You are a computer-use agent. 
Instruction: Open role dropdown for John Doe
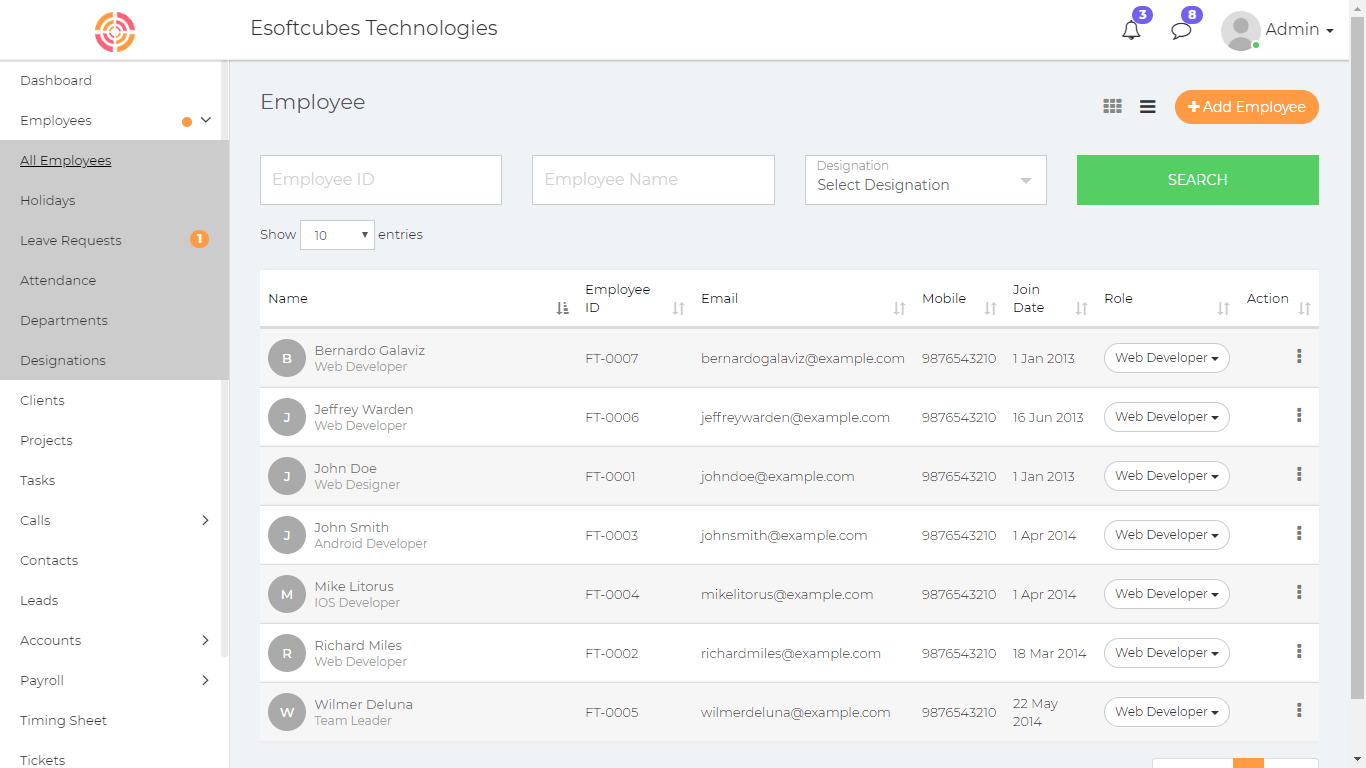pyautogui.click(x=1166, y=476)
